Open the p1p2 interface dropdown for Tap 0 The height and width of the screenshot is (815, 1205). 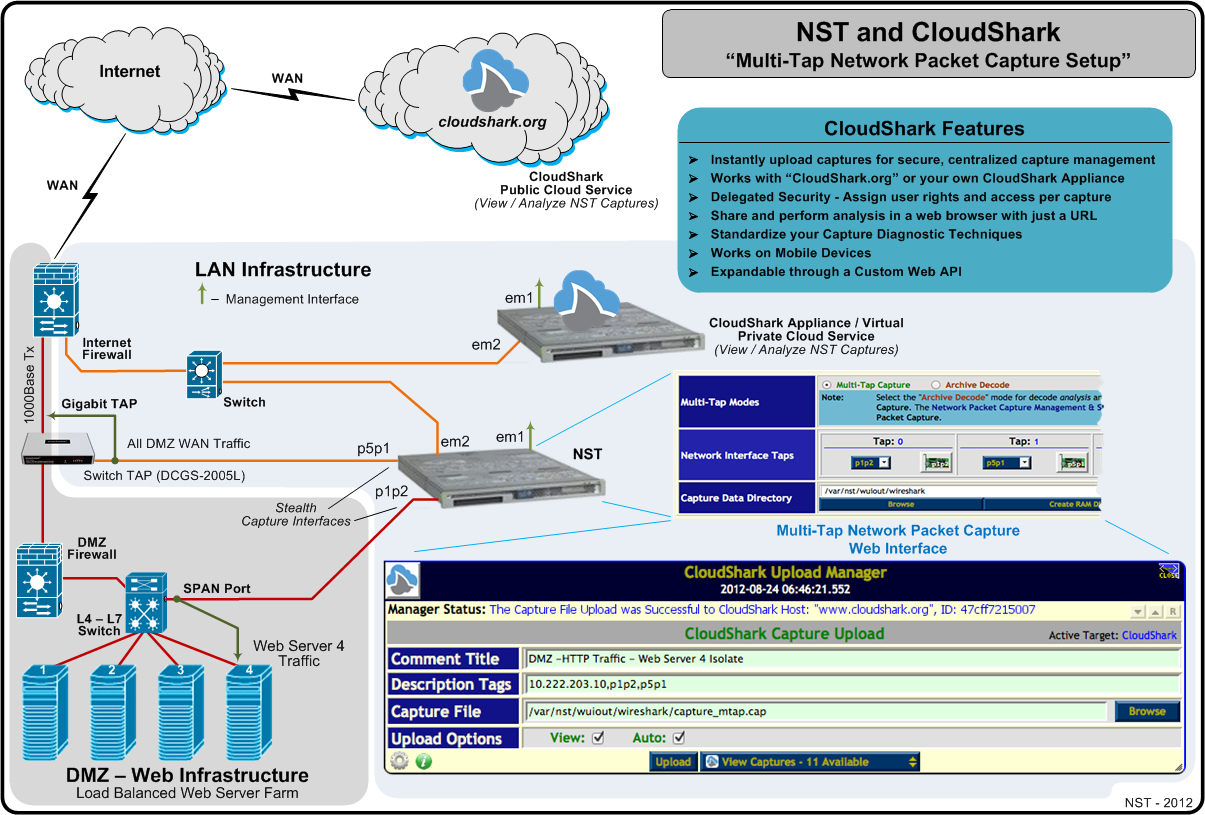(x=871, y=463)
